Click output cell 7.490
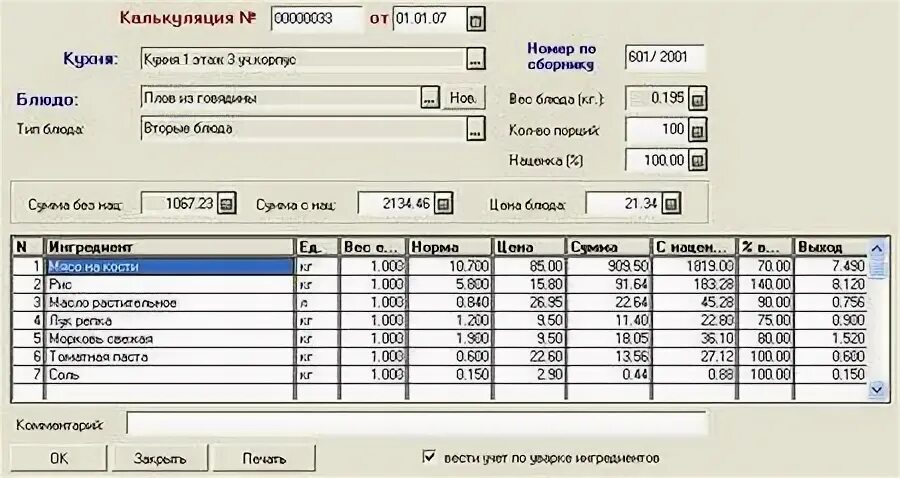The image size is (900, 478). coord(830,267)
